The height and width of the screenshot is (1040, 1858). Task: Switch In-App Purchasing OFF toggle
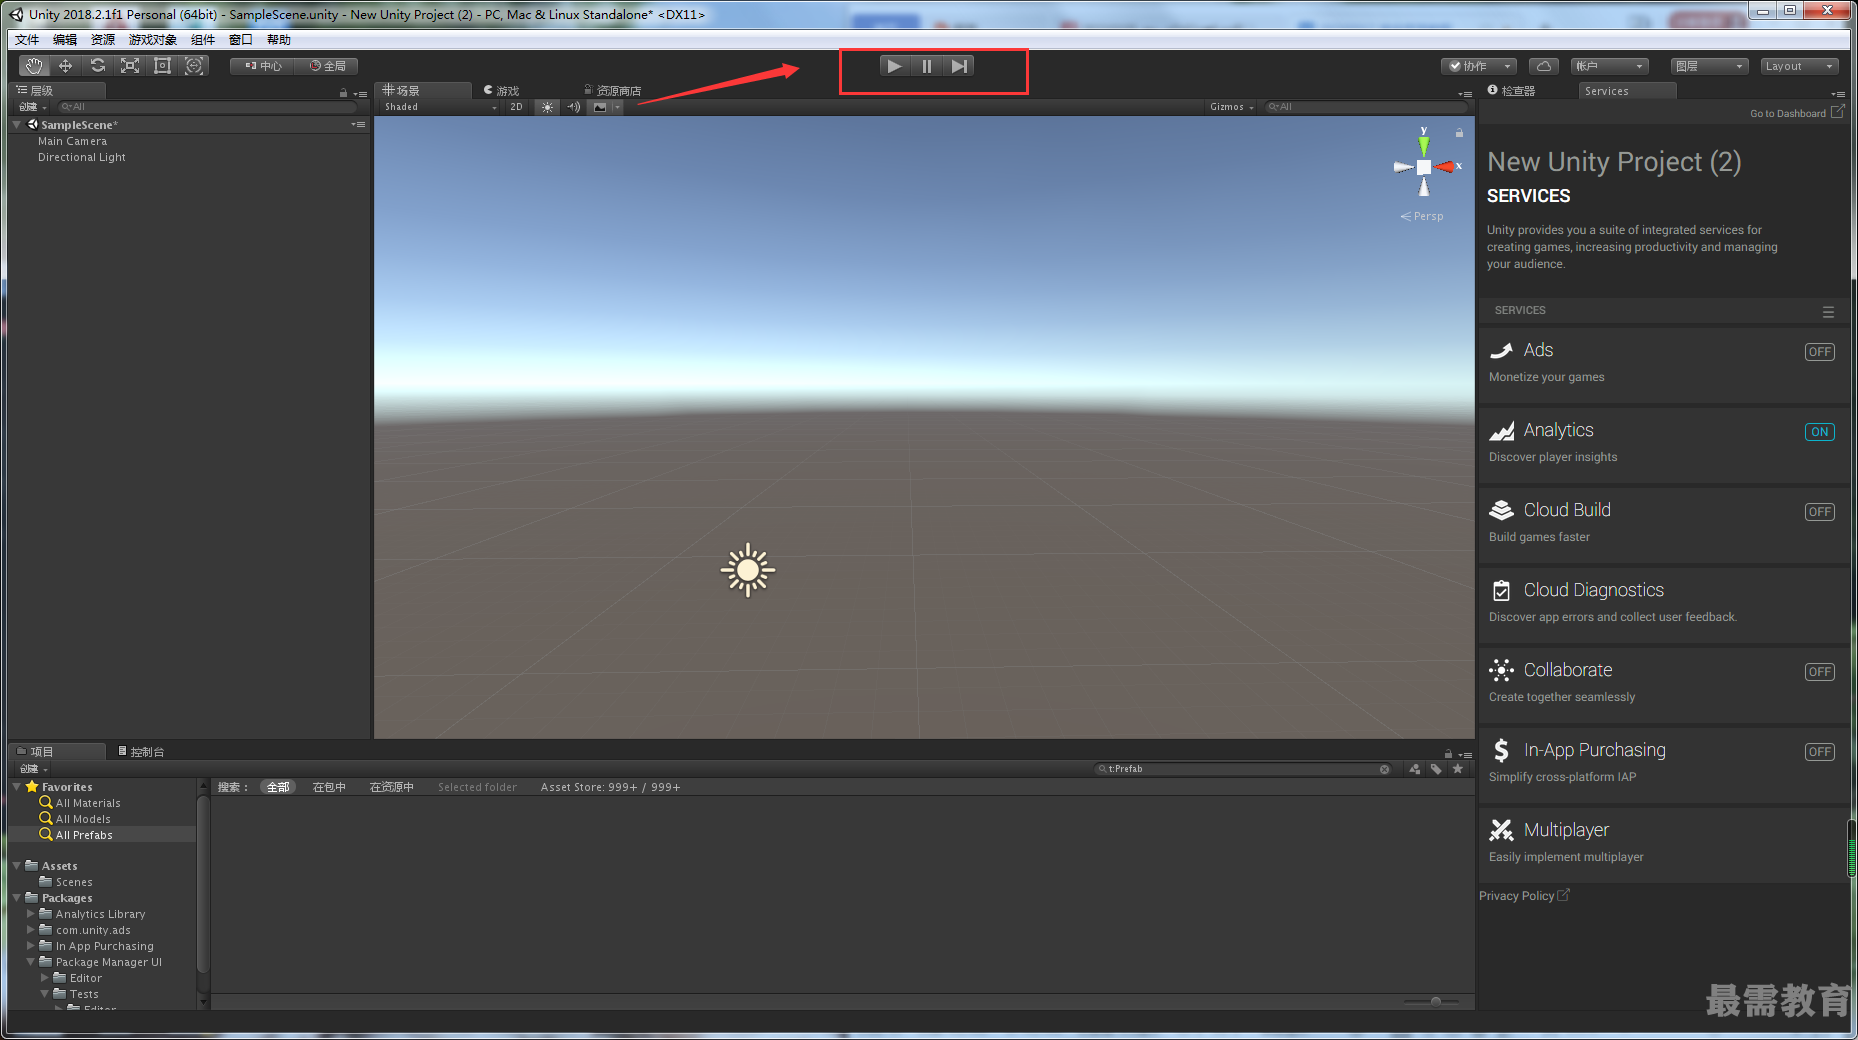tap(1819, 752)
